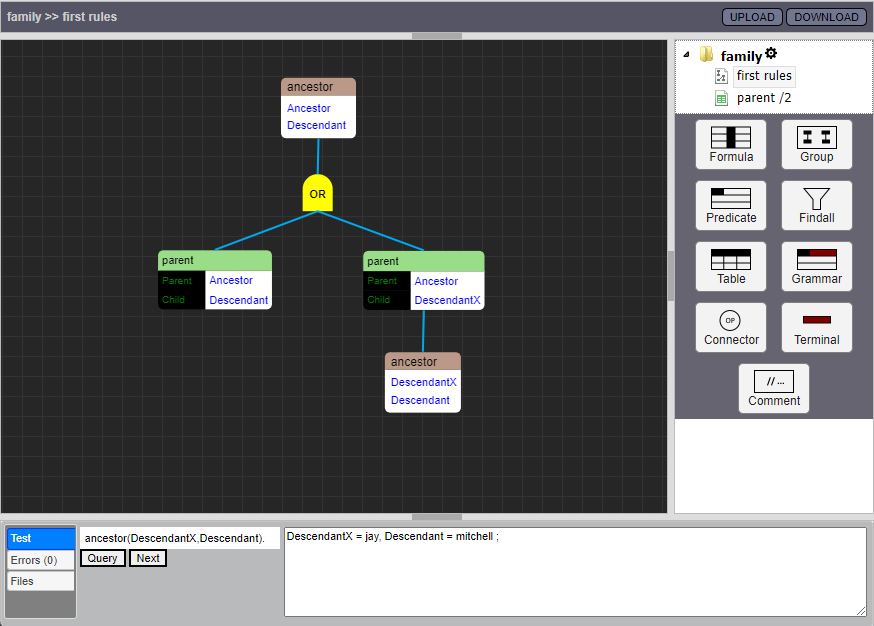This screenshot has width=874, height=626.
Task: Collapse the family folder tree
Action: 686,56
